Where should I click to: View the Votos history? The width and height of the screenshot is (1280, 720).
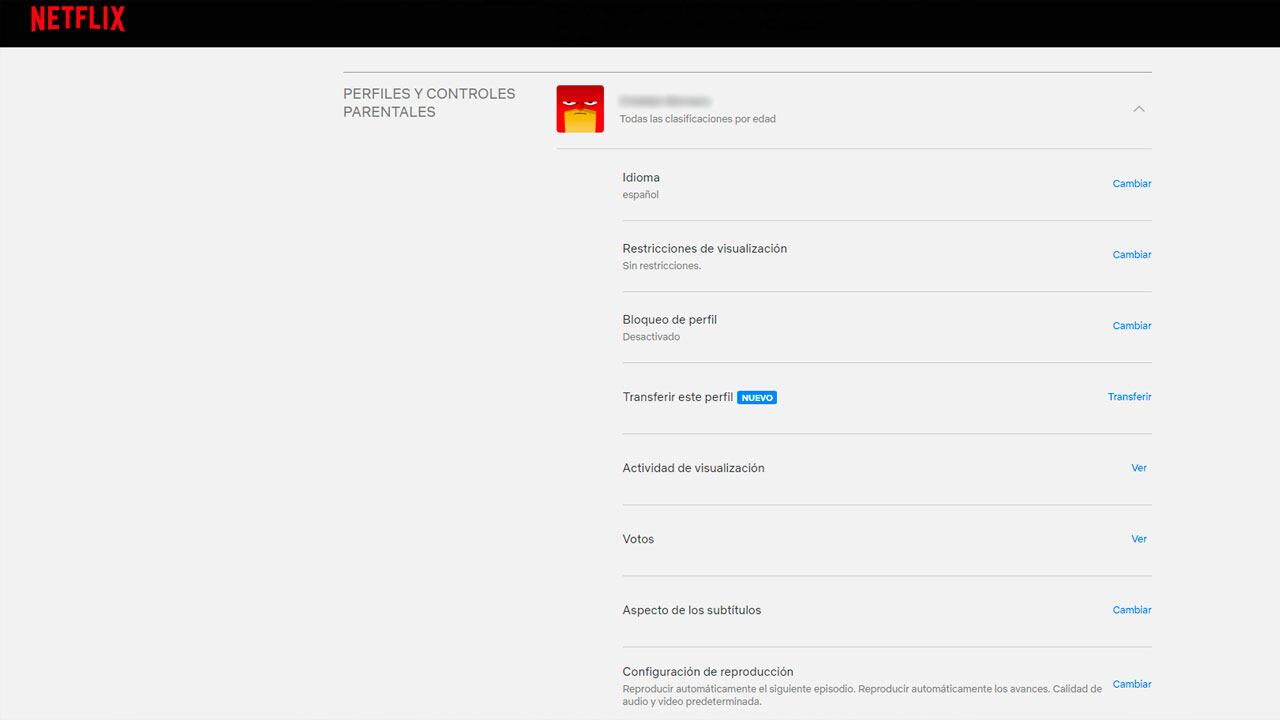pyautogui.click(x=1139, y=539)
